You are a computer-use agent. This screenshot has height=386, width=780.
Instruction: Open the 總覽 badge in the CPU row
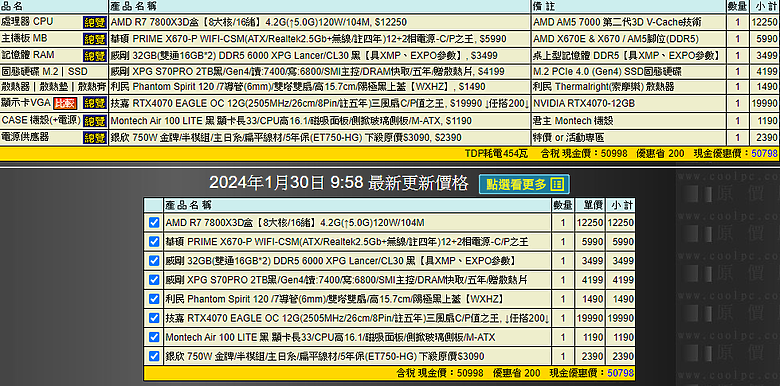[95, 22]
